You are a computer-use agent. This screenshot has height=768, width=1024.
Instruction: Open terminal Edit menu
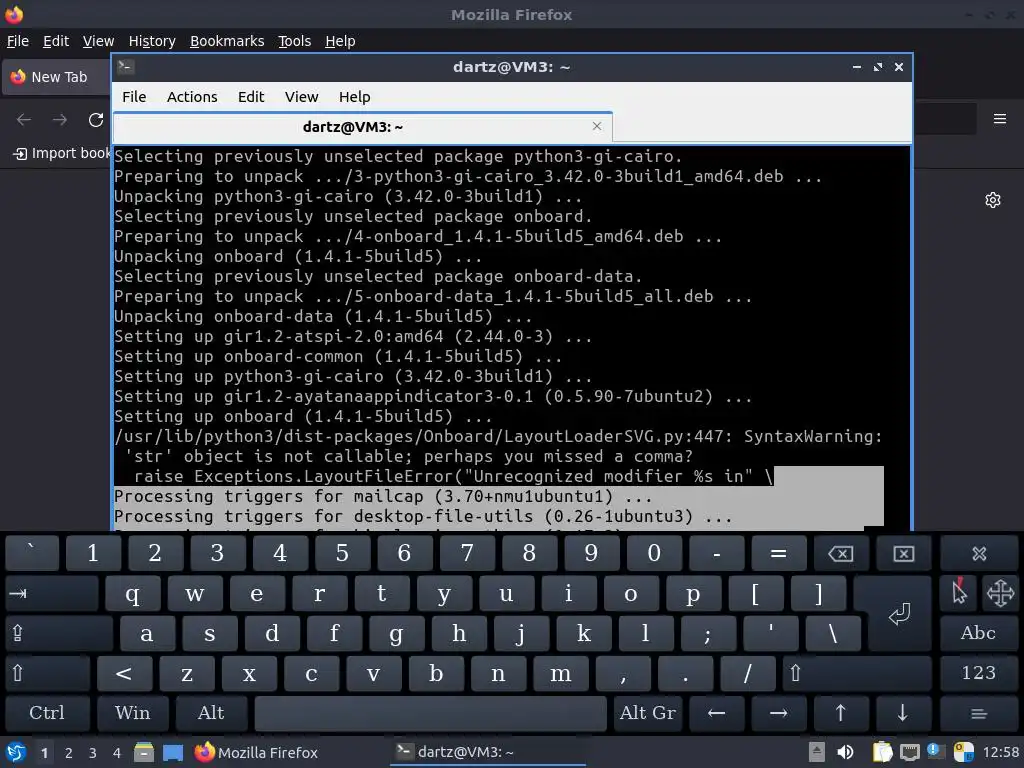point(251,97)
